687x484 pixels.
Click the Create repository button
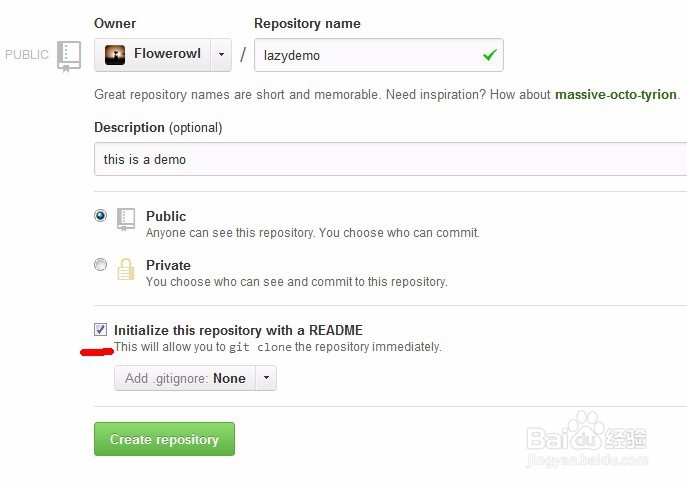(x=164, y=439)
